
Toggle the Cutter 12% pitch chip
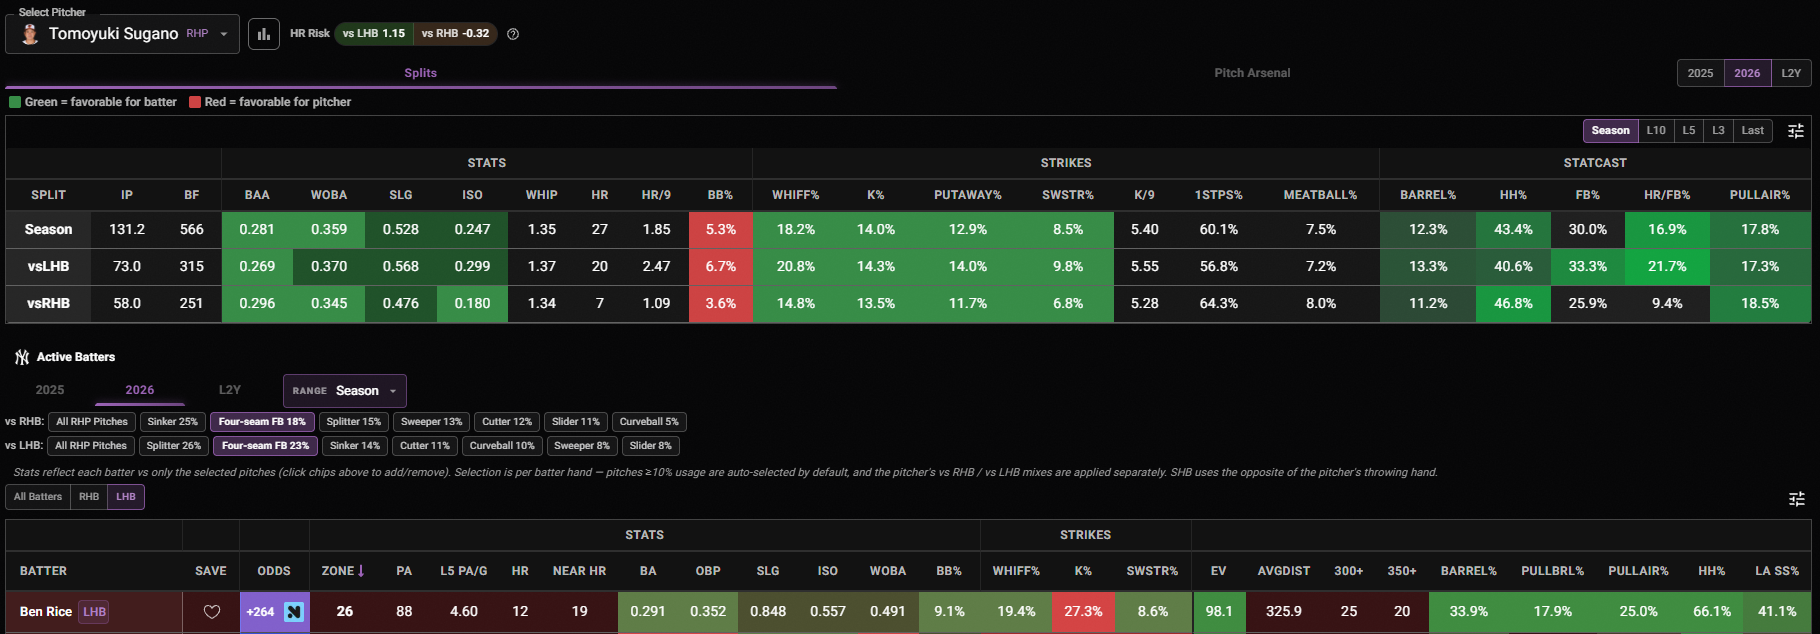507,422
